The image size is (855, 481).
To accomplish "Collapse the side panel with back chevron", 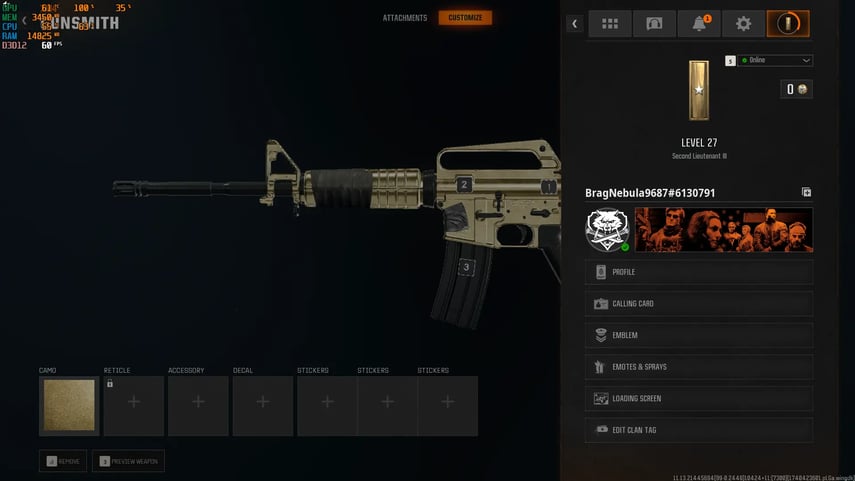I will (574, 23).
